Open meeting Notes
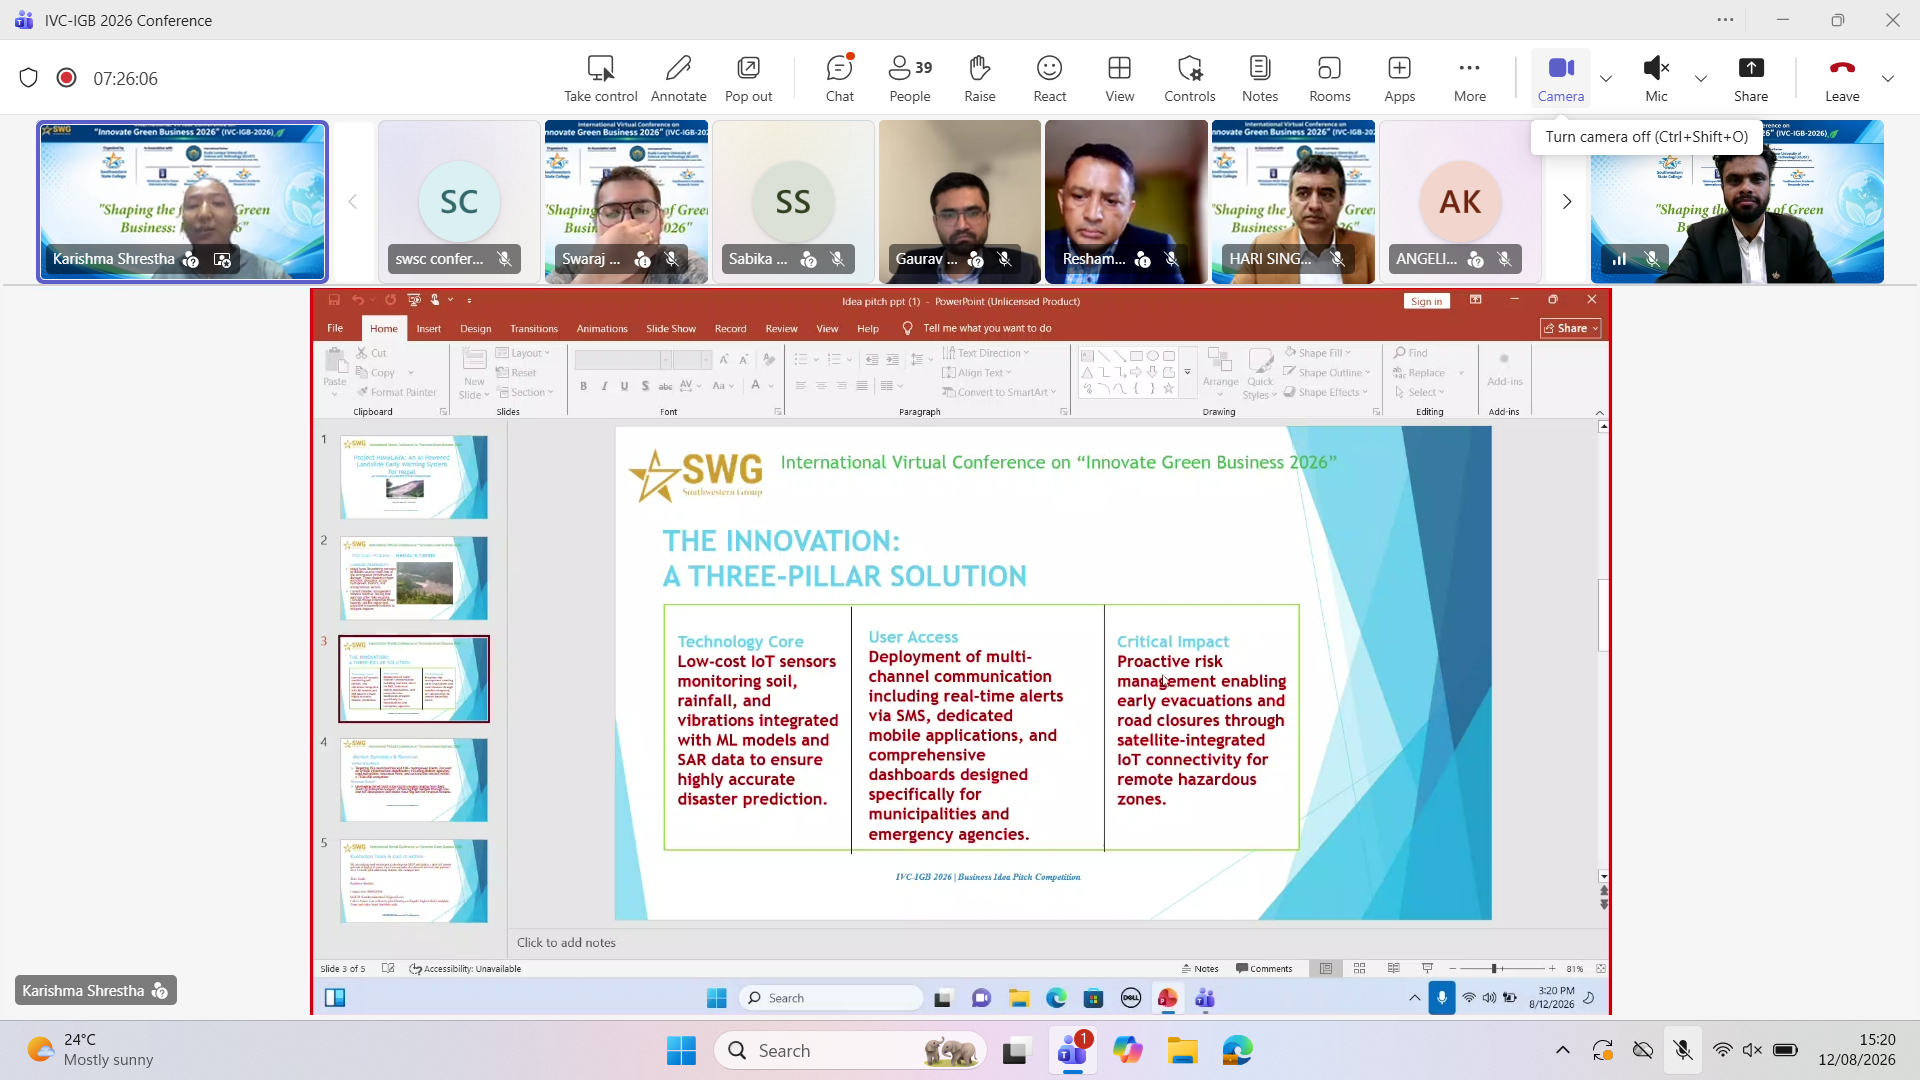Viewport: 1920px width, 1080px height. pos(1259,79)
